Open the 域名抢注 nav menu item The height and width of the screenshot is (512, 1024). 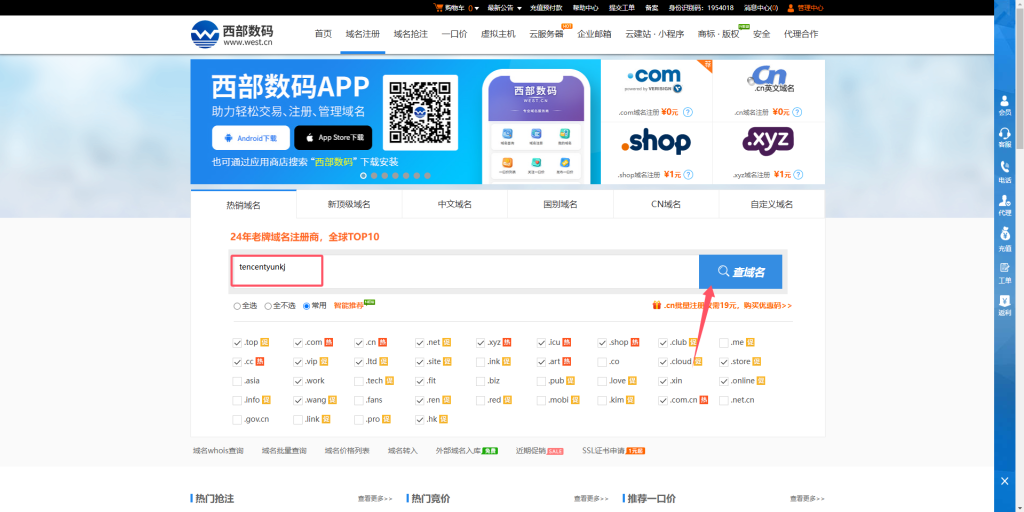point(411,34)
